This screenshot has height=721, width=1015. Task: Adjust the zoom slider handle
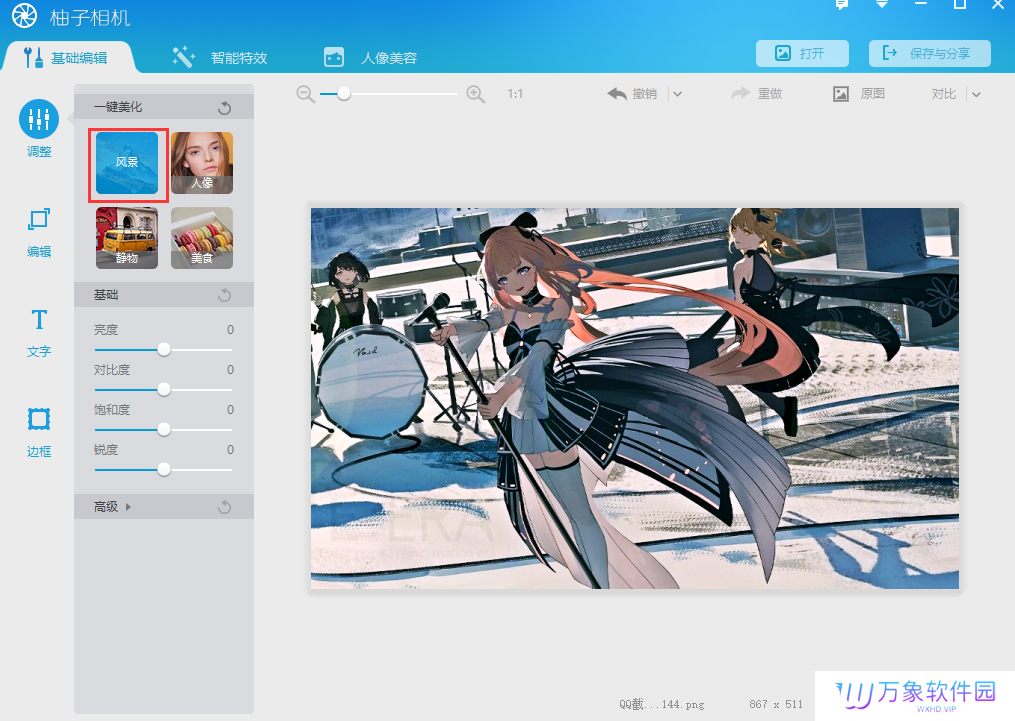point(344,94)
